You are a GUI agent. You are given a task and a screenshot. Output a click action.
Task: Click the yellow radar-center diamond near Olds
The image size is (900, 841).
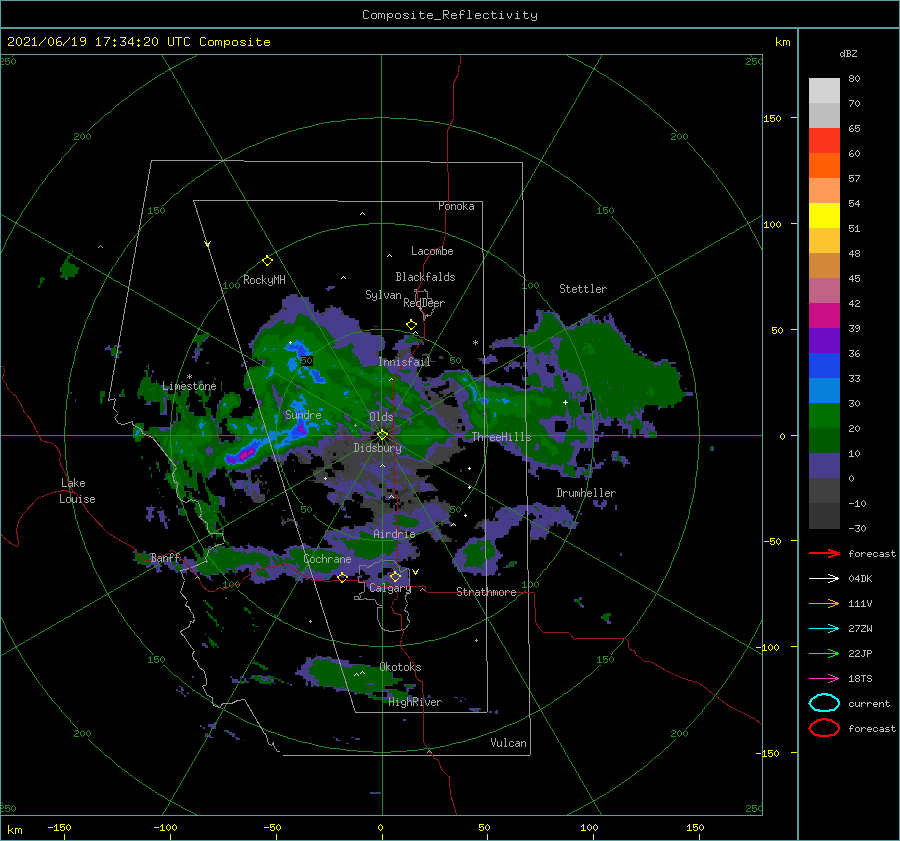[382, 435]
